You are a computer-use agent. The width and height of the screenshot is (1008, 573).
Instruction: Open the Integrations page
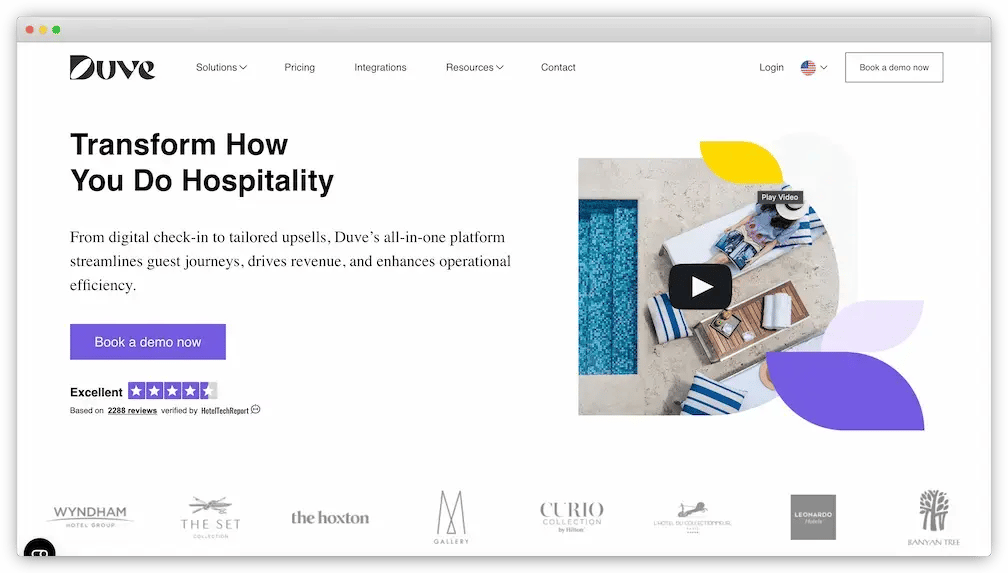[380, 68]
